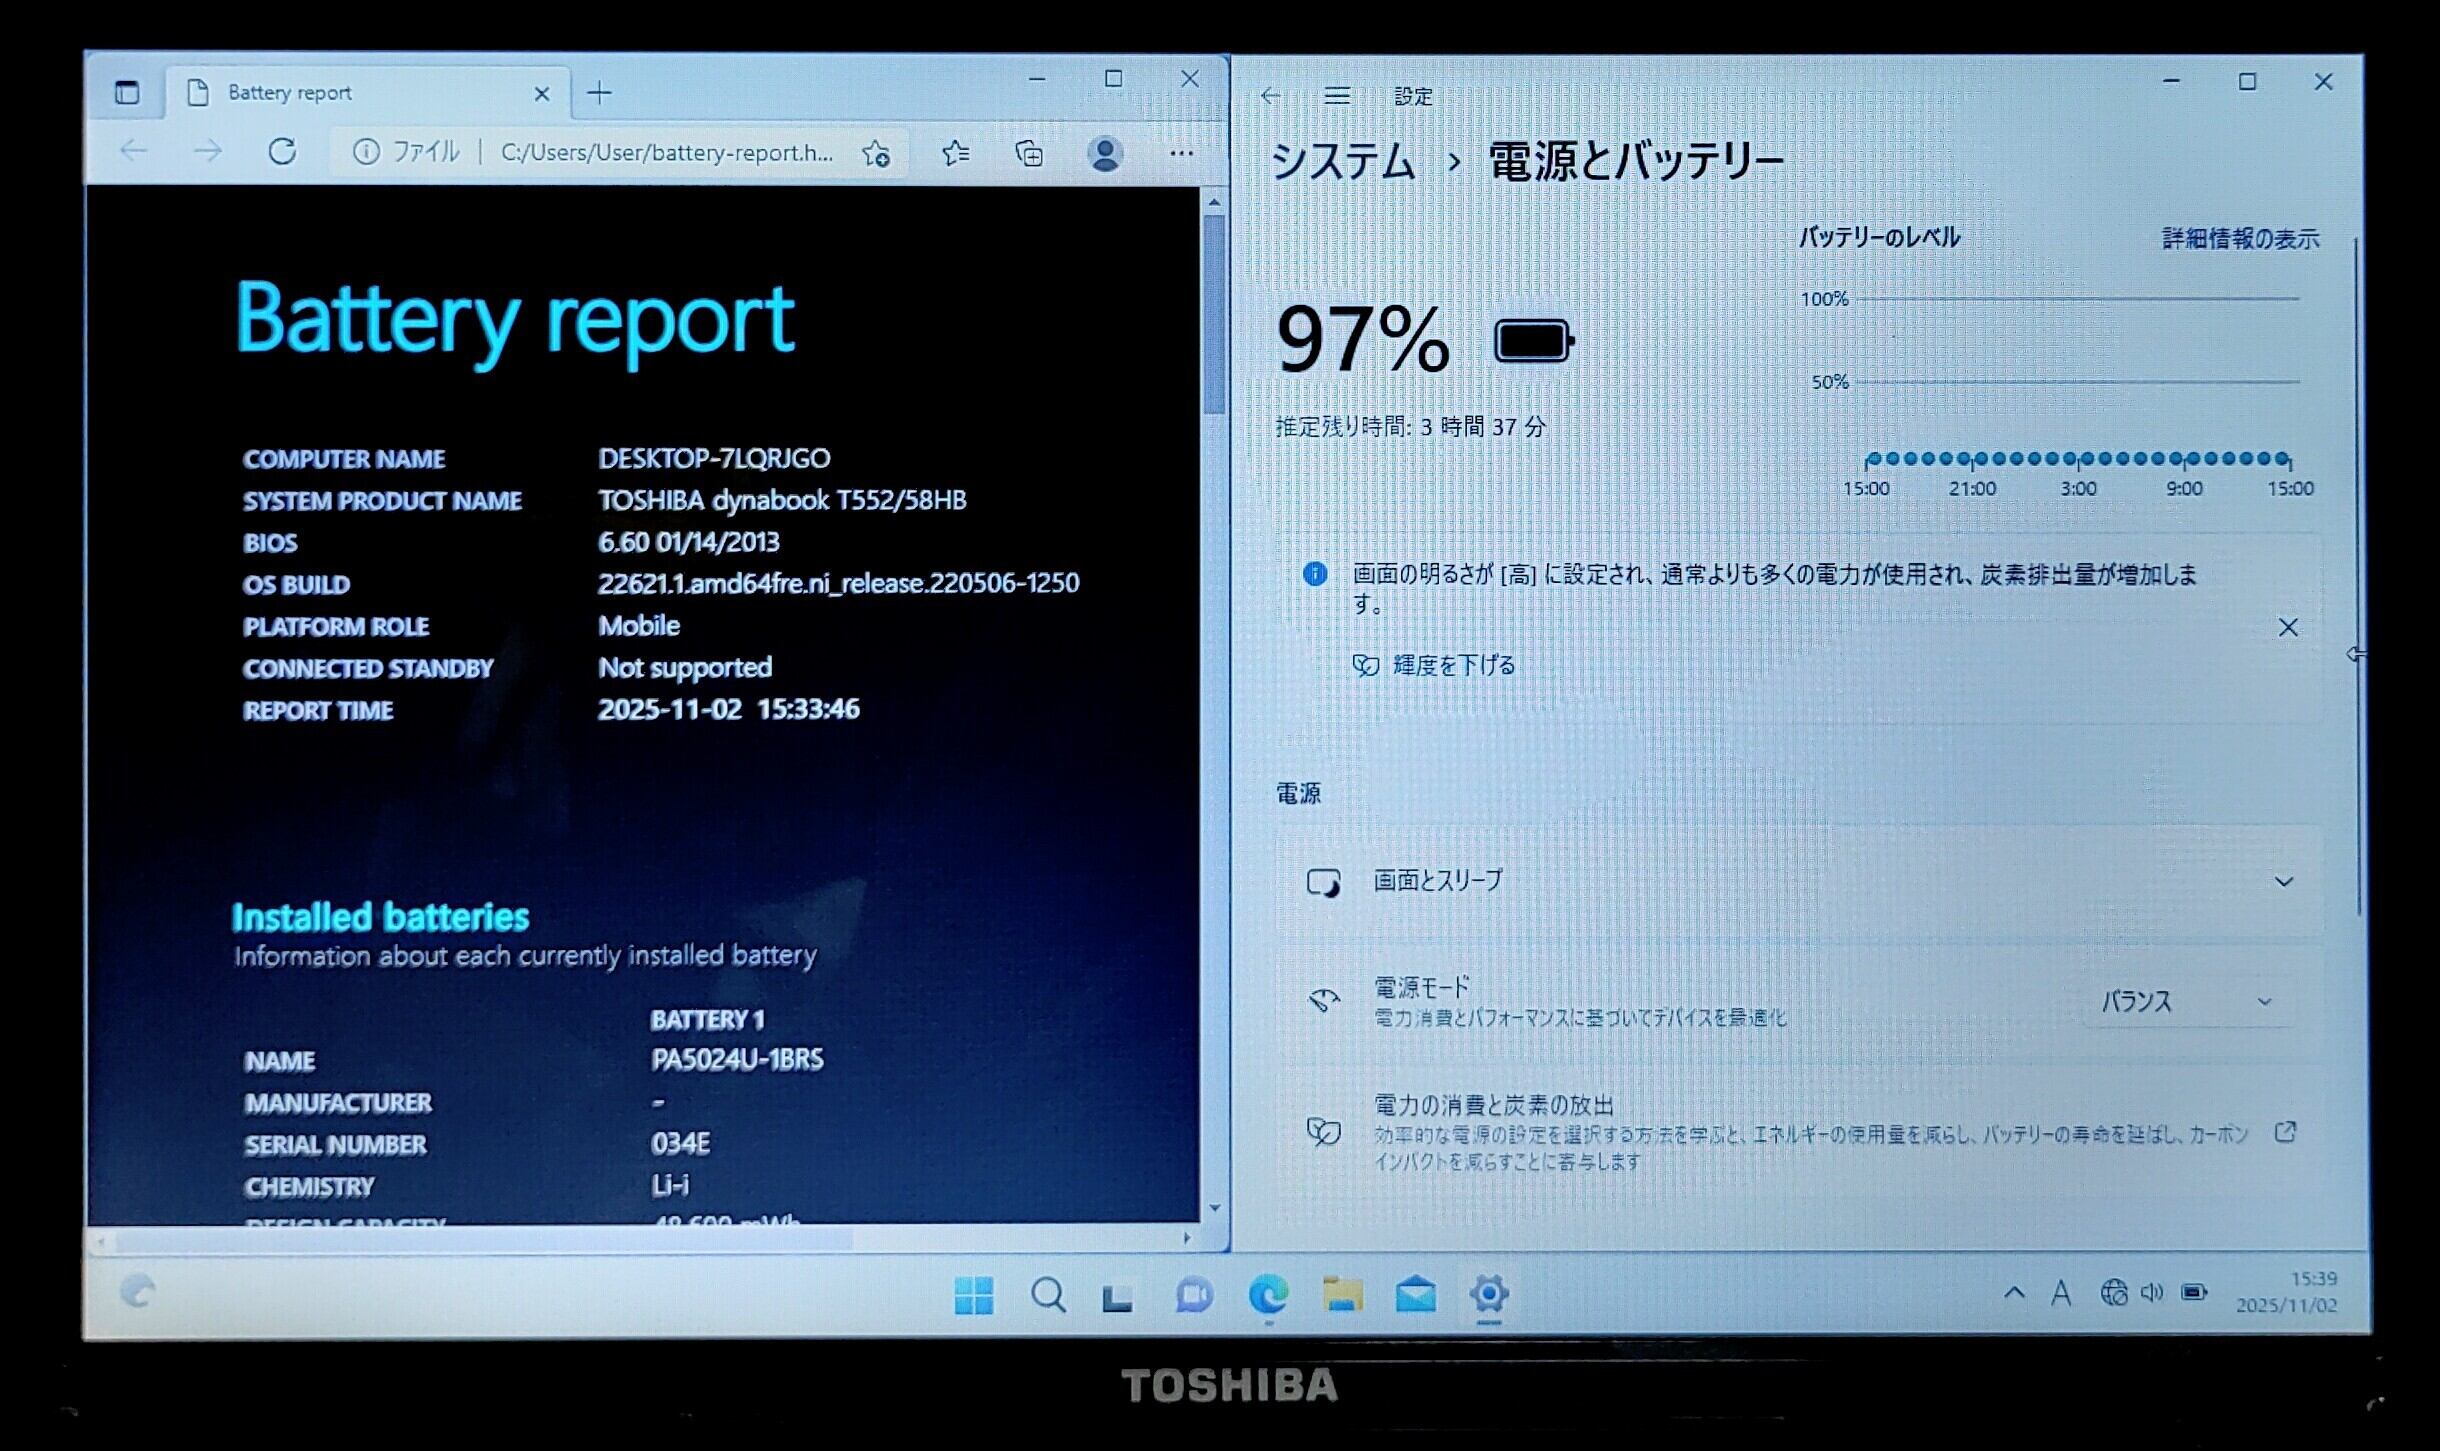2440x1451 pixels.
Task: Add page to favorites star icon
Action: click(x=876, y=153)
